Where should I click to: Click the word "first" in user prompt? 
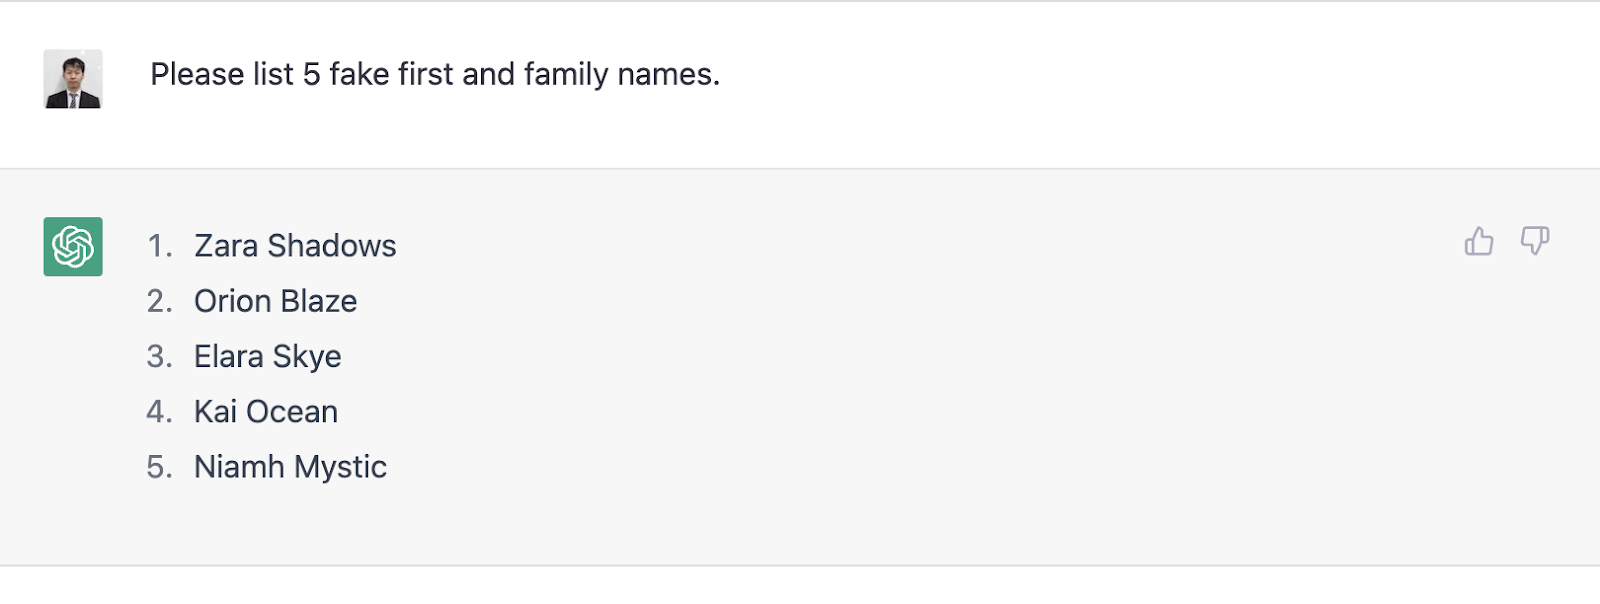tap(426, 74)
